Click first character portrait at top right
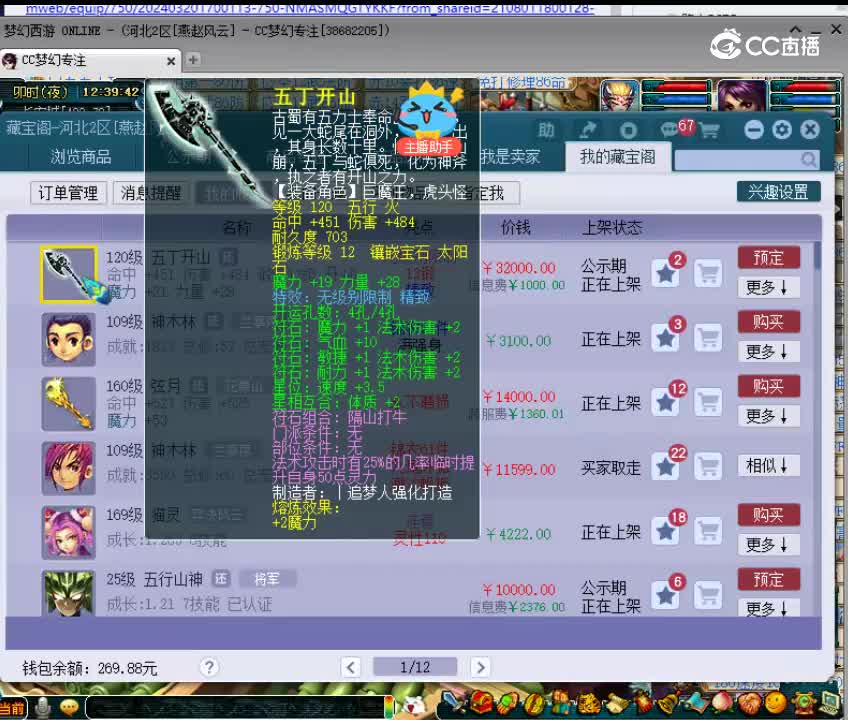 click(x=619, y=96)
